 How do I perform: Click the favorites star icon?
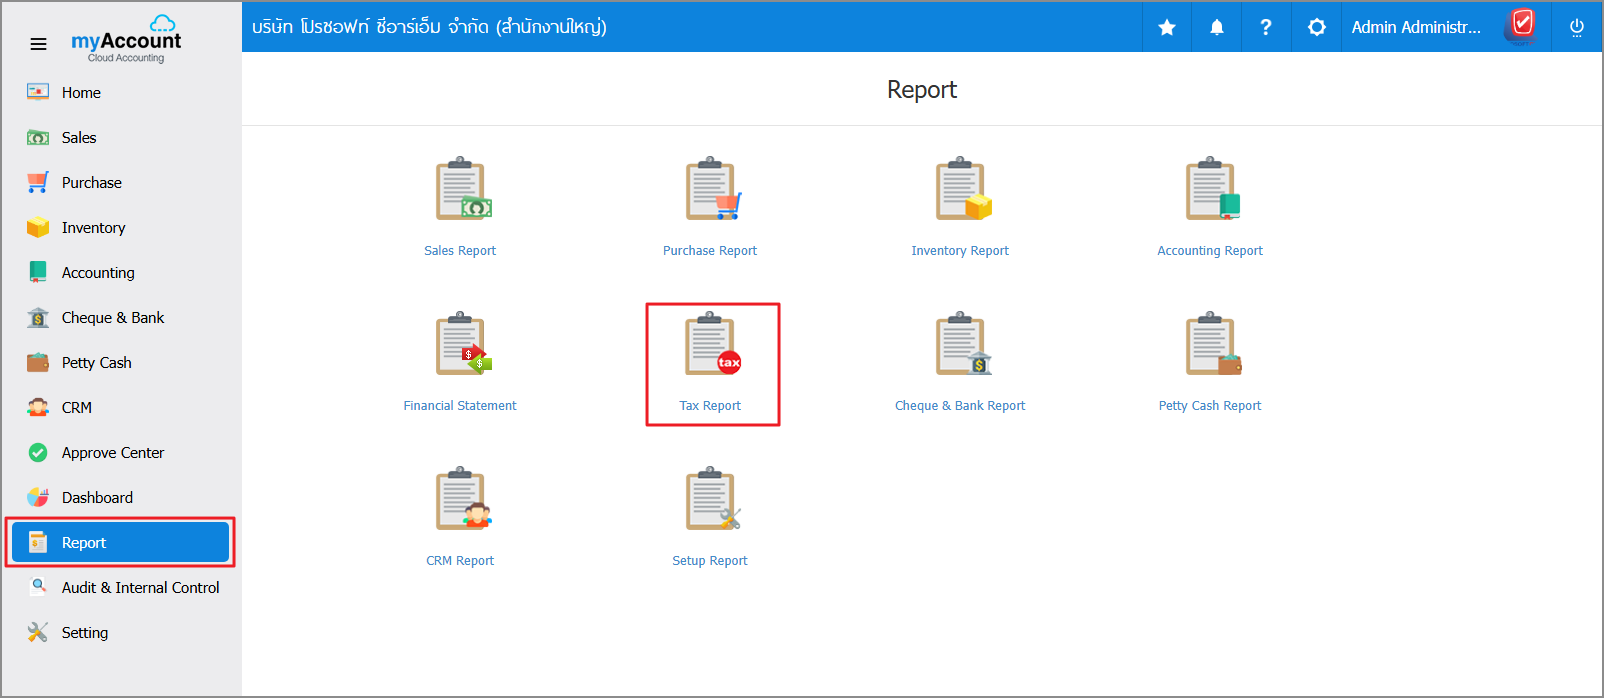tap(1167, 27)
